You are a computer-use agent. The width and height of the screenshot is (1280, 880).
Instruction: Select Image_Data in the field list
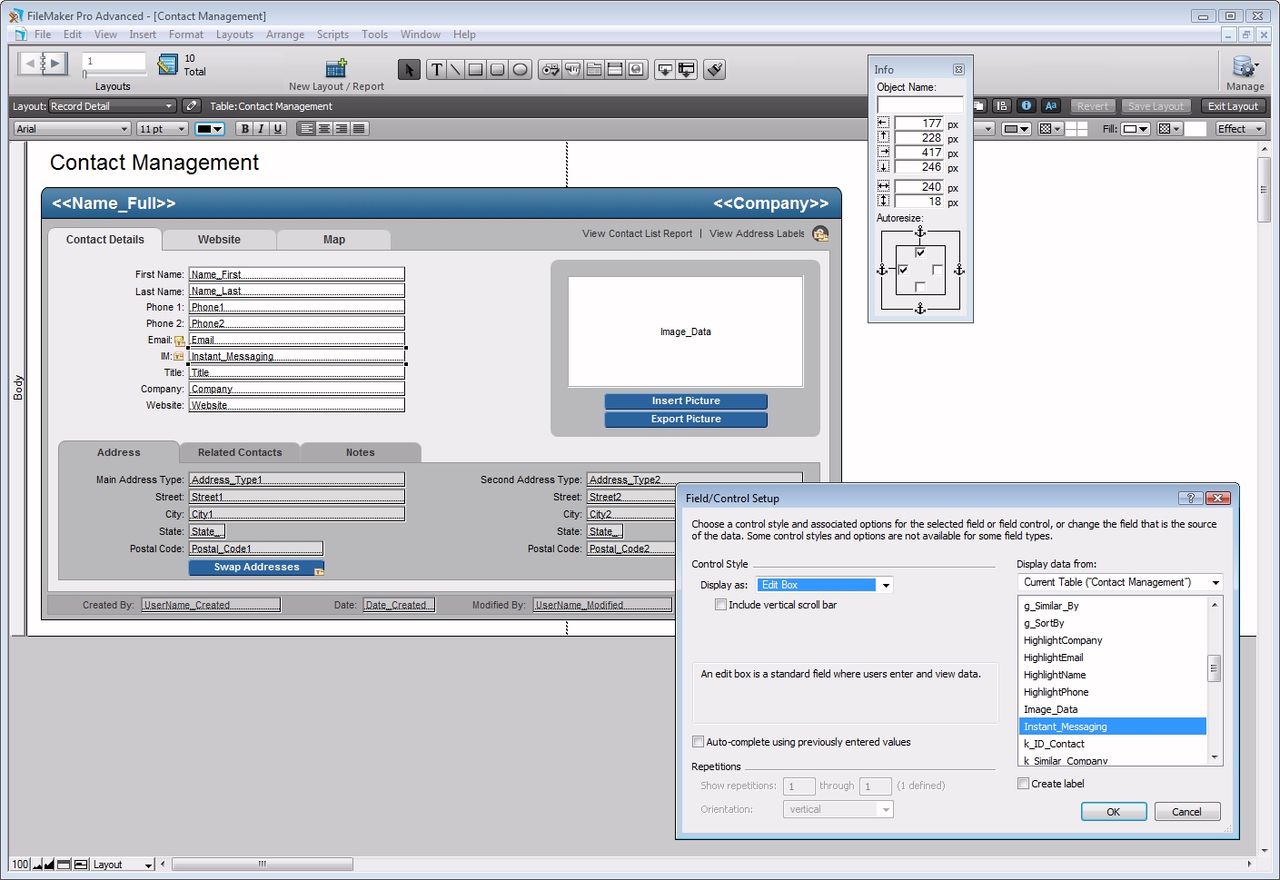coord(1113,709)
